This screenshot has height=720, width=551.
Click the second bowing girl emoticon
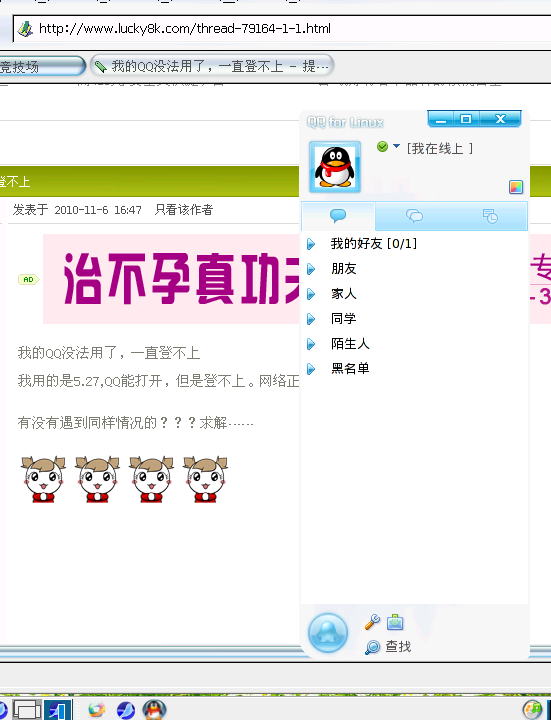[x=97, y=479]
